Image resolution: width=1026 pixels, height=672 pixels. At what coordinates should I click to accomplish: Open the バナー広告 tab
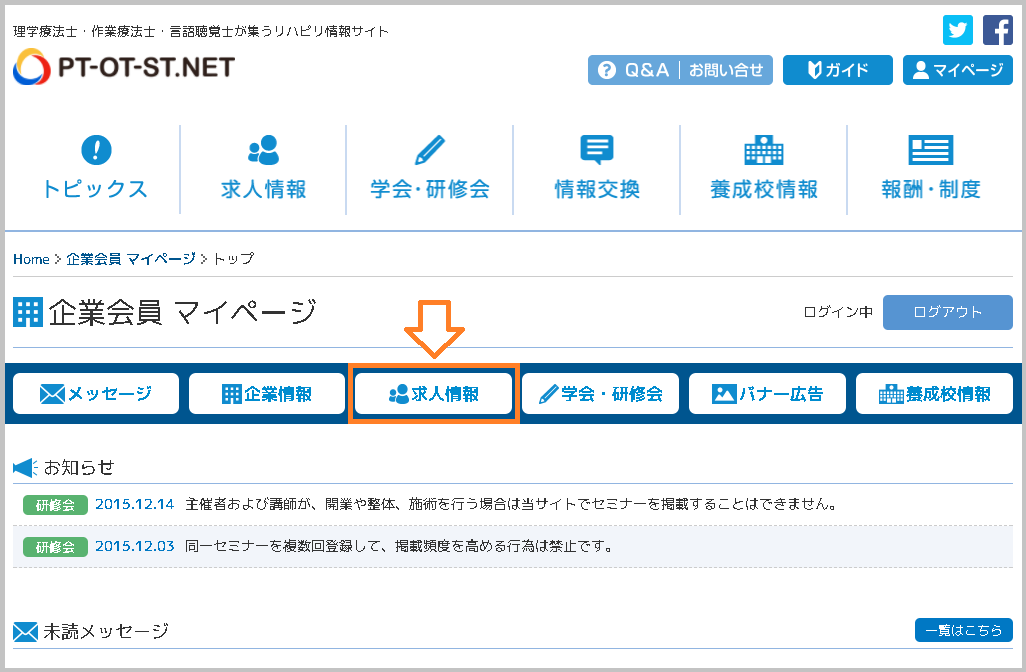pos(766,394)
